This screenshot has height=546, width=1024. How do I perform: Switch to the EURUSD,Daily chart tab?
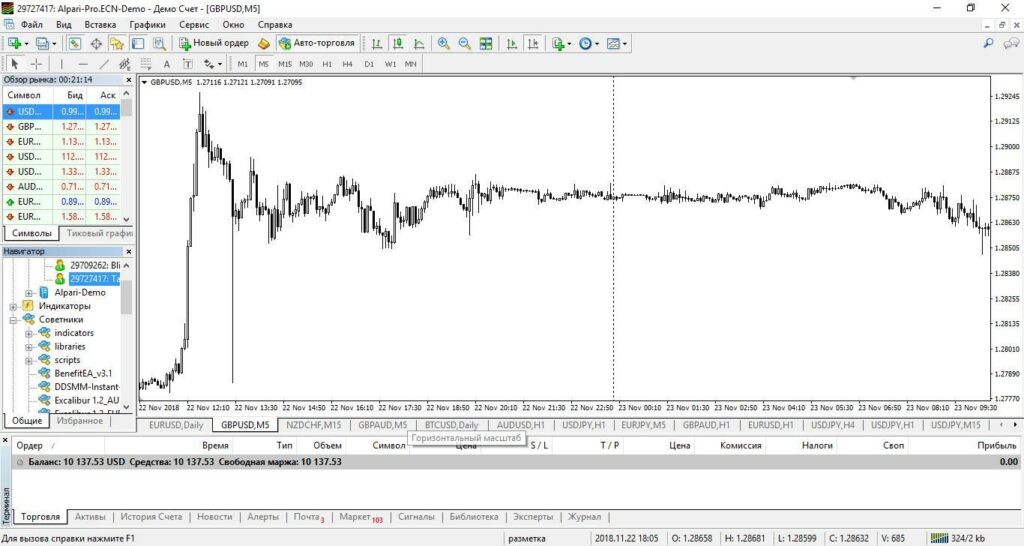(x=176, y=425)
